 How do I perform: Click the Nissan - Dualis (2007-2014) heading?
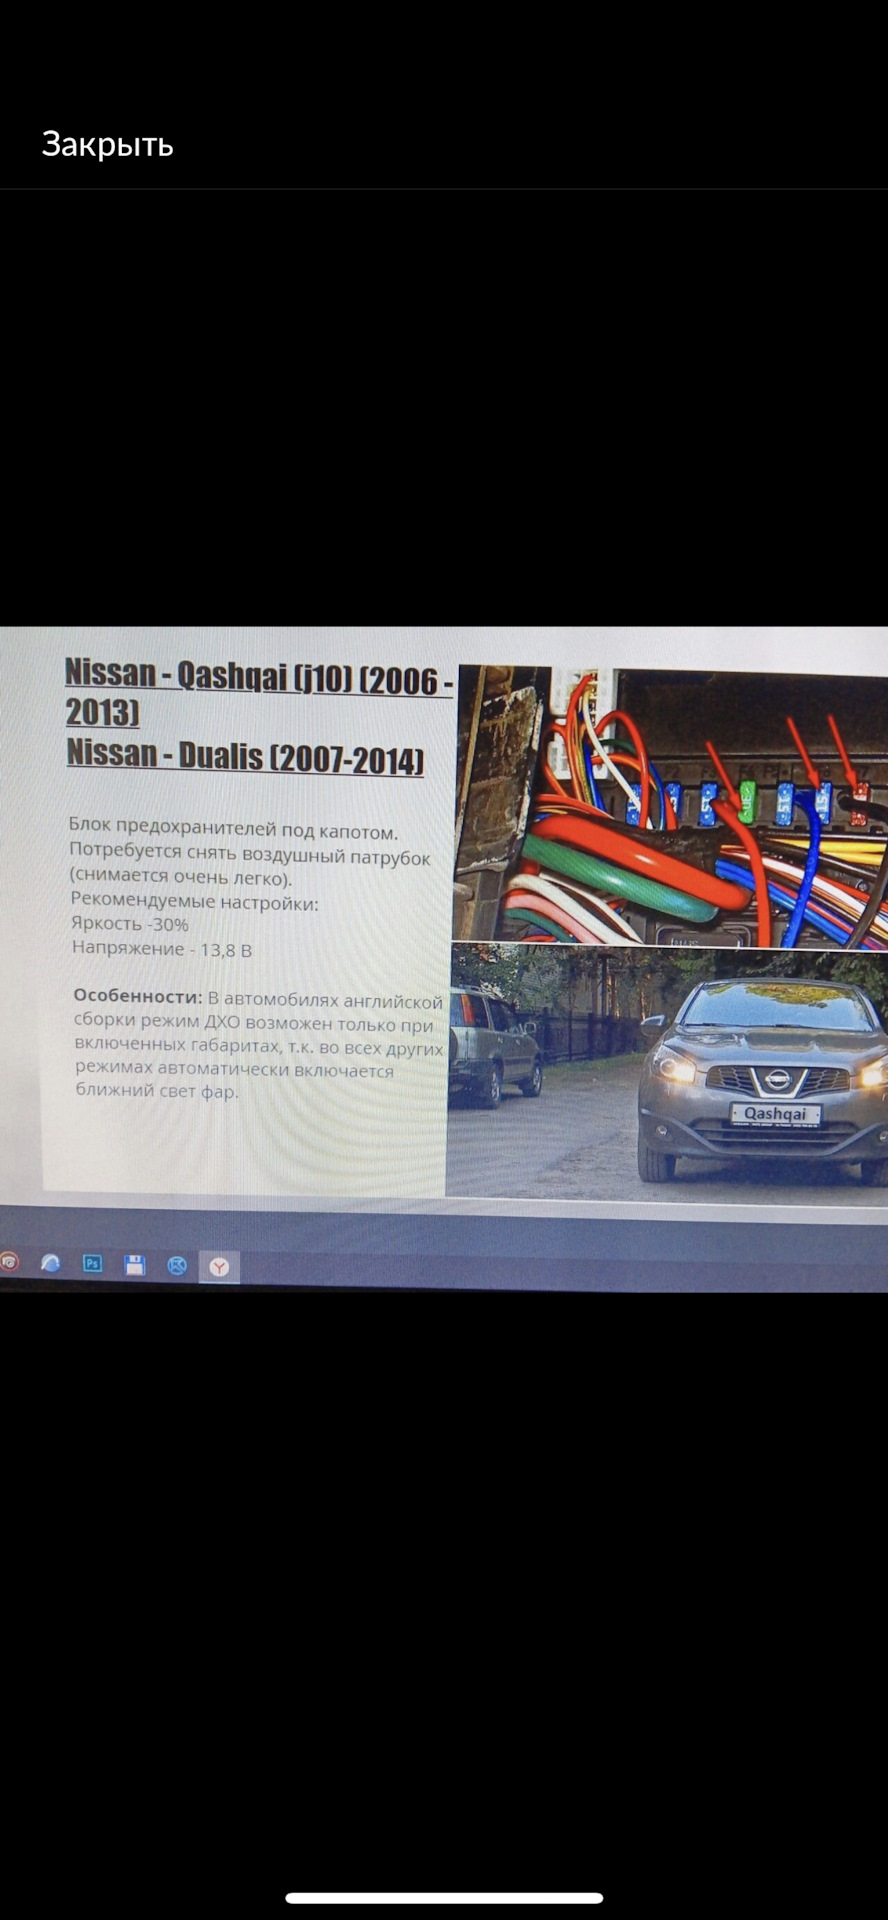[245, 756]
